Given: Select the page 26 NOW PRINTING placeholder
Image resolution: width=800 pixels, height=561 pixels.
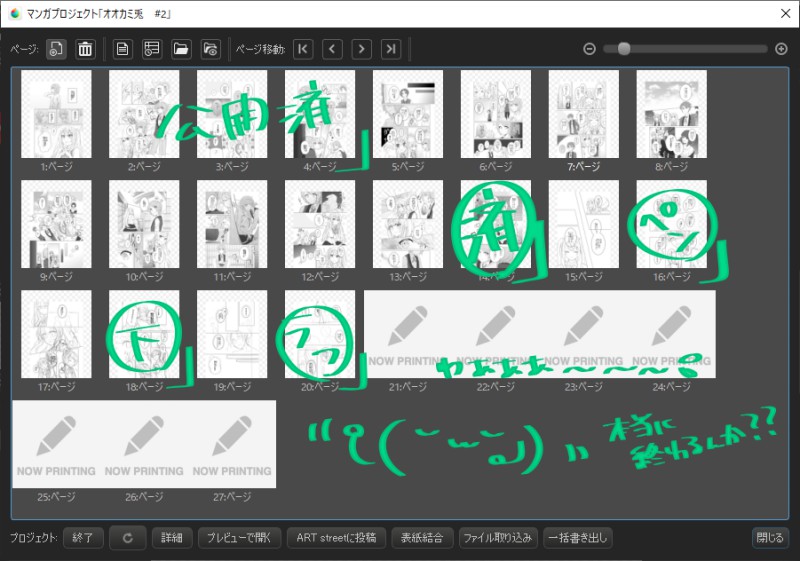Looking at the screenshot, I should click(144, 444).
